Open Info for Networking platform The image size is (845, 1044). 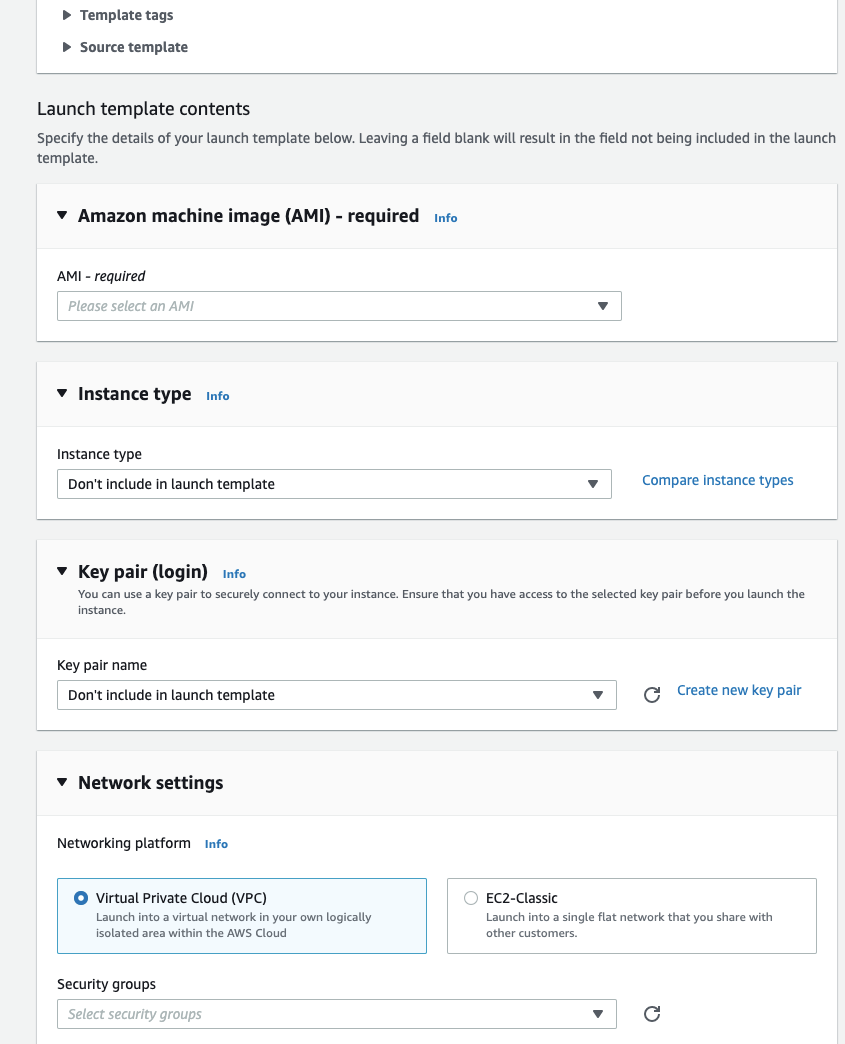pos(216,844)
